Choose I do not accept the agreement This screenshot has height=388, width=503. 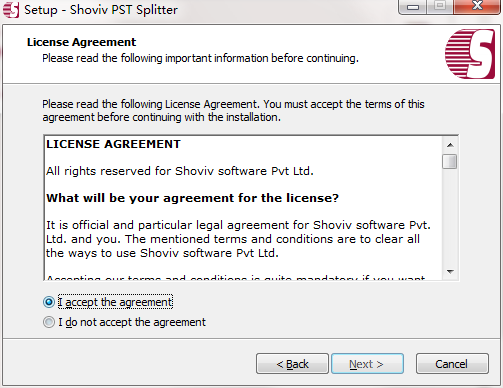click(49, 322)
